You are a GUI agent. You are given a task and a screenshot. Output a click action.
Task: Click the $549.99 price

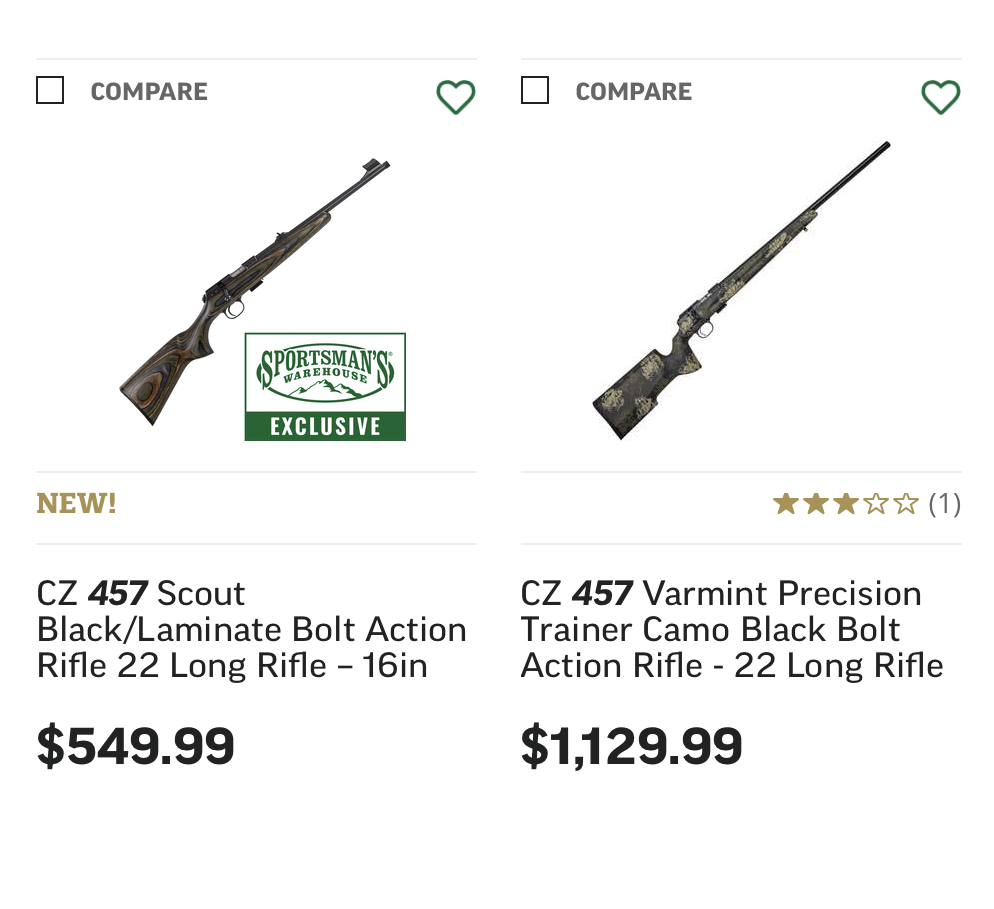coord(136,746)
